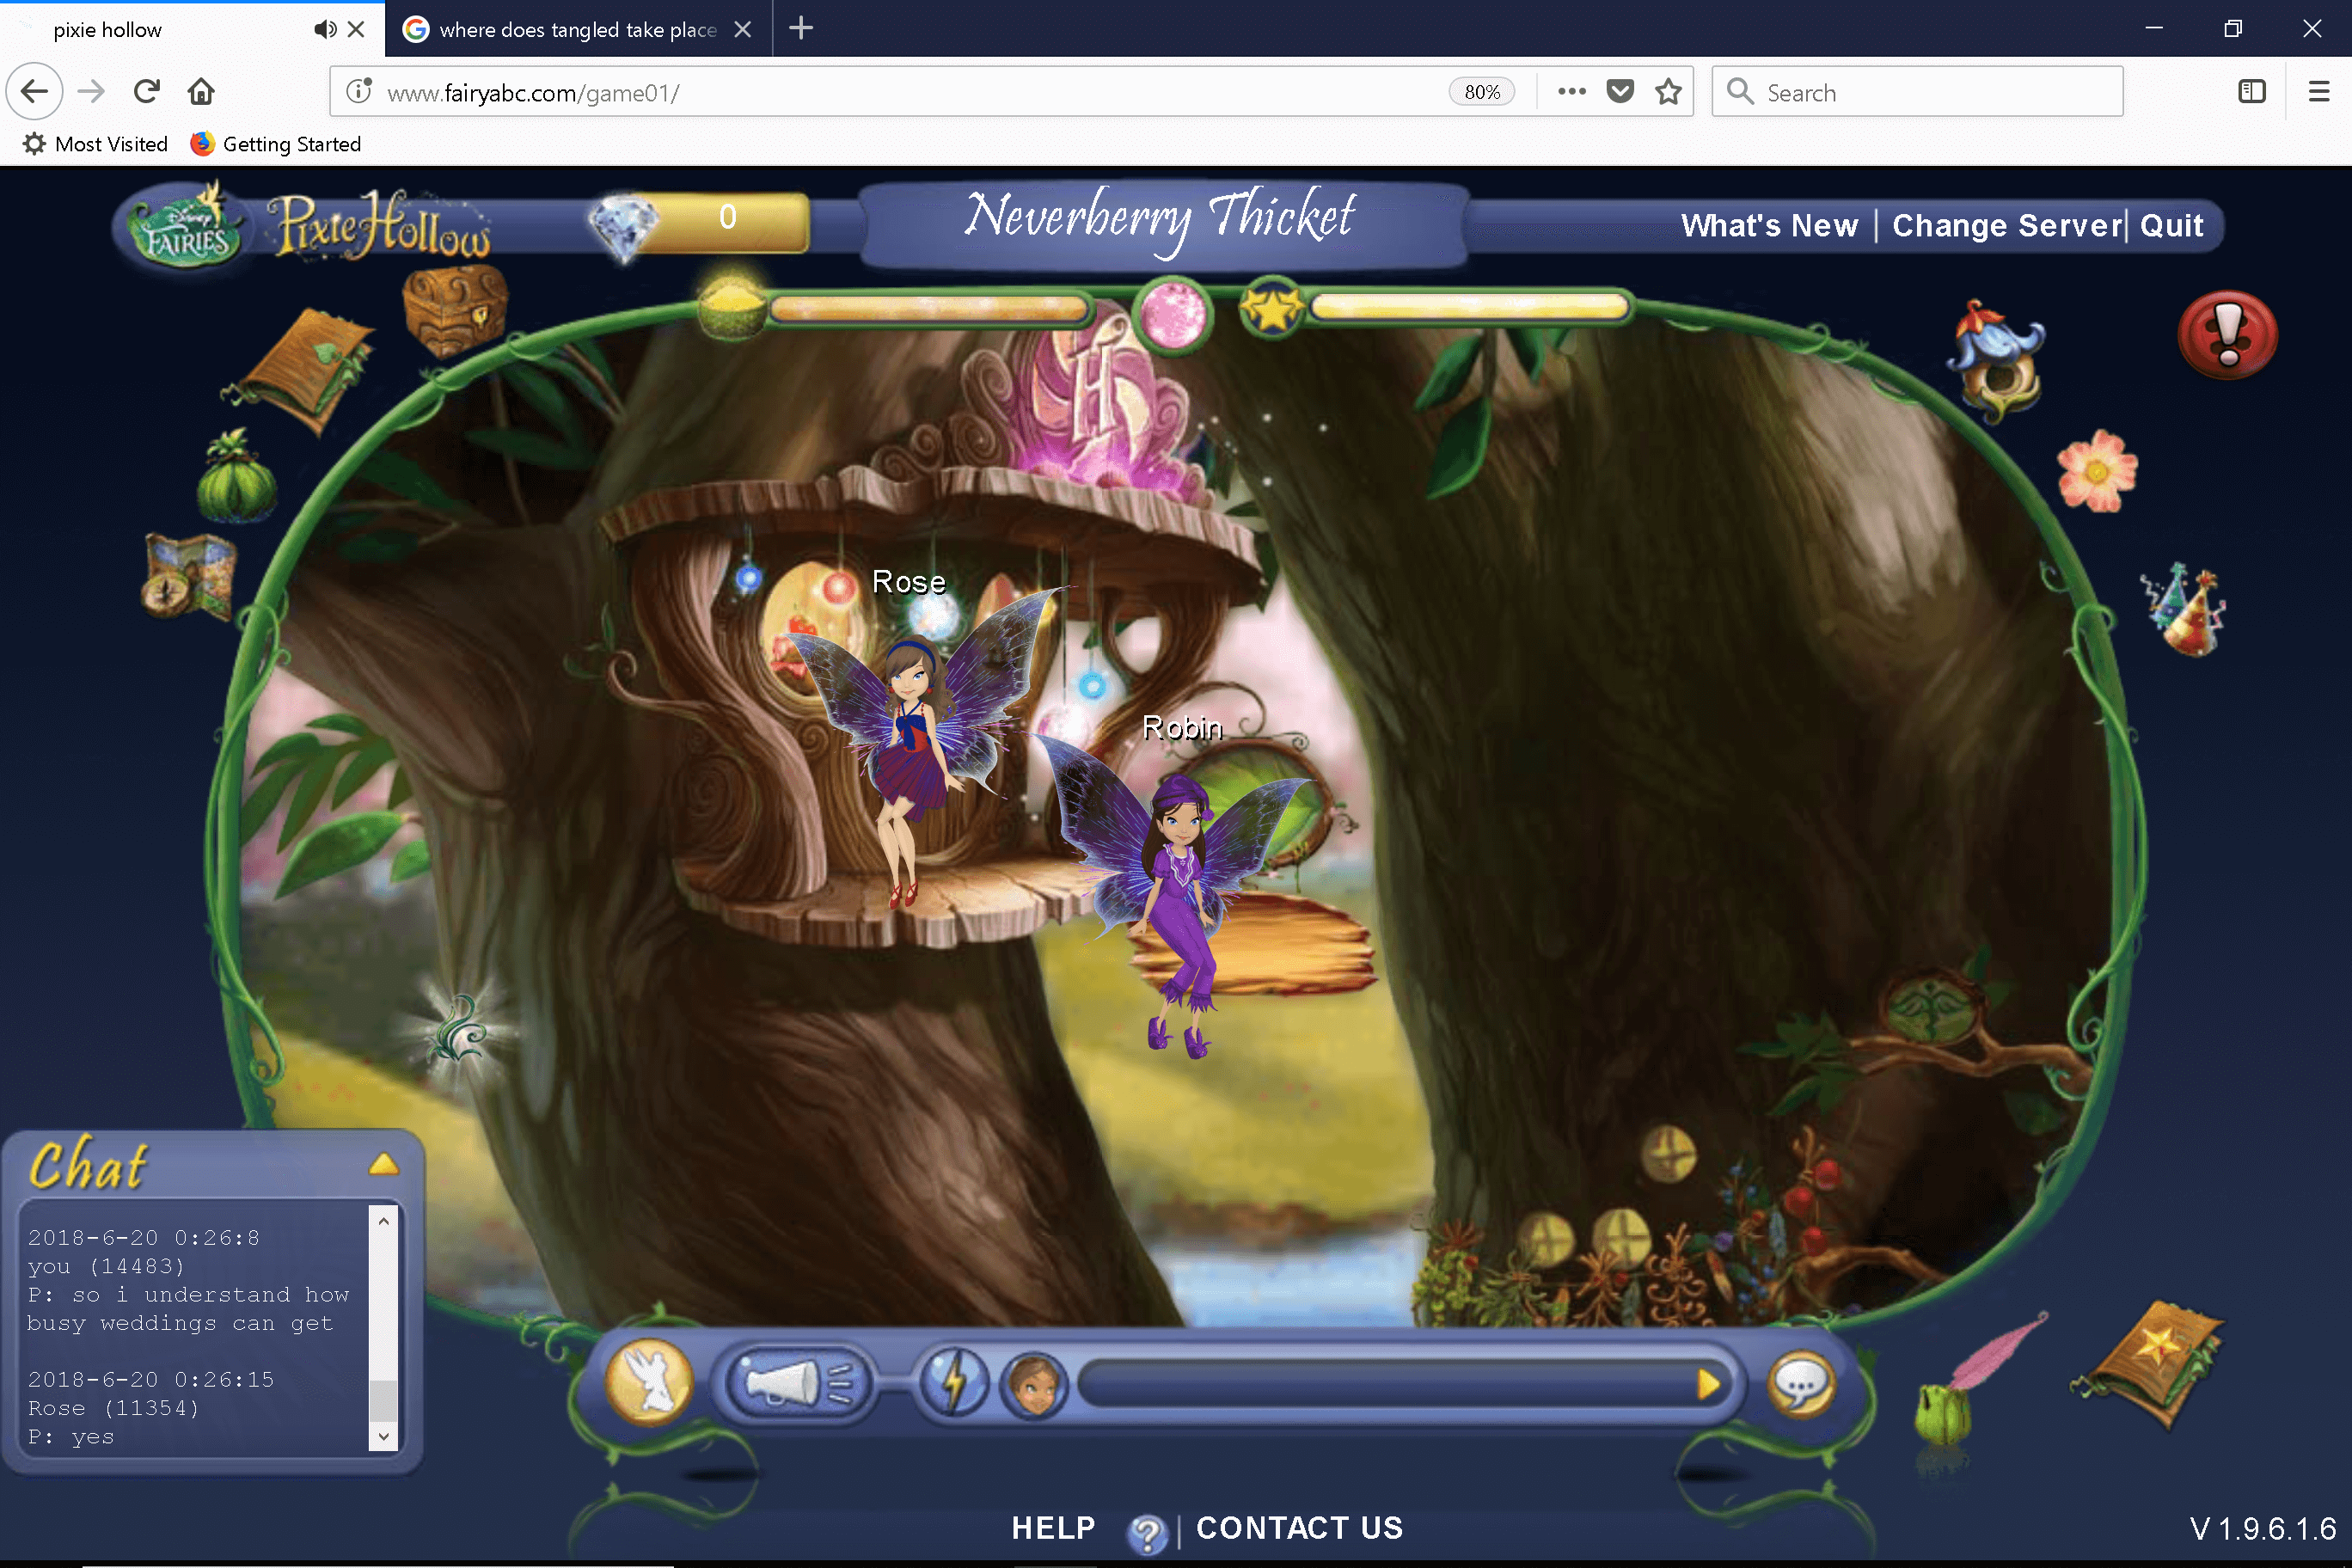Click the red exclamation alert icon
Image resolution: width=2352 pixels, height=1568 pixels.
[2227, 336]
